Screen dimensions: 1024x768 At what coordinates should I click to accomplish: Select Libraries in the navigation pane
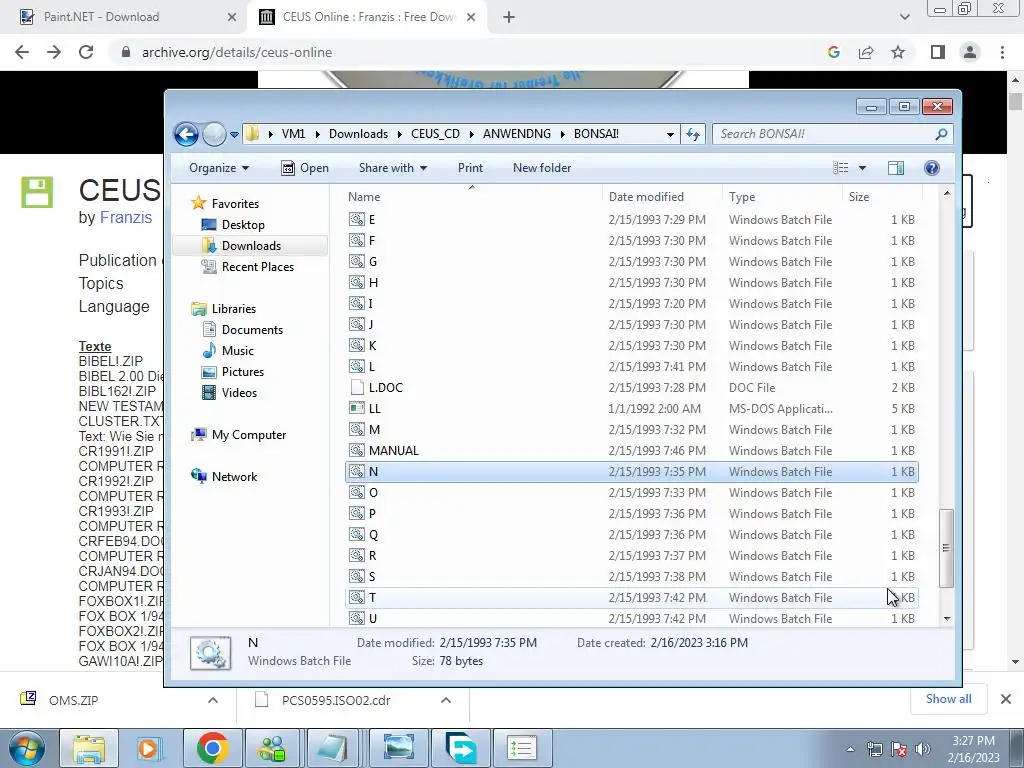point(233,309)
